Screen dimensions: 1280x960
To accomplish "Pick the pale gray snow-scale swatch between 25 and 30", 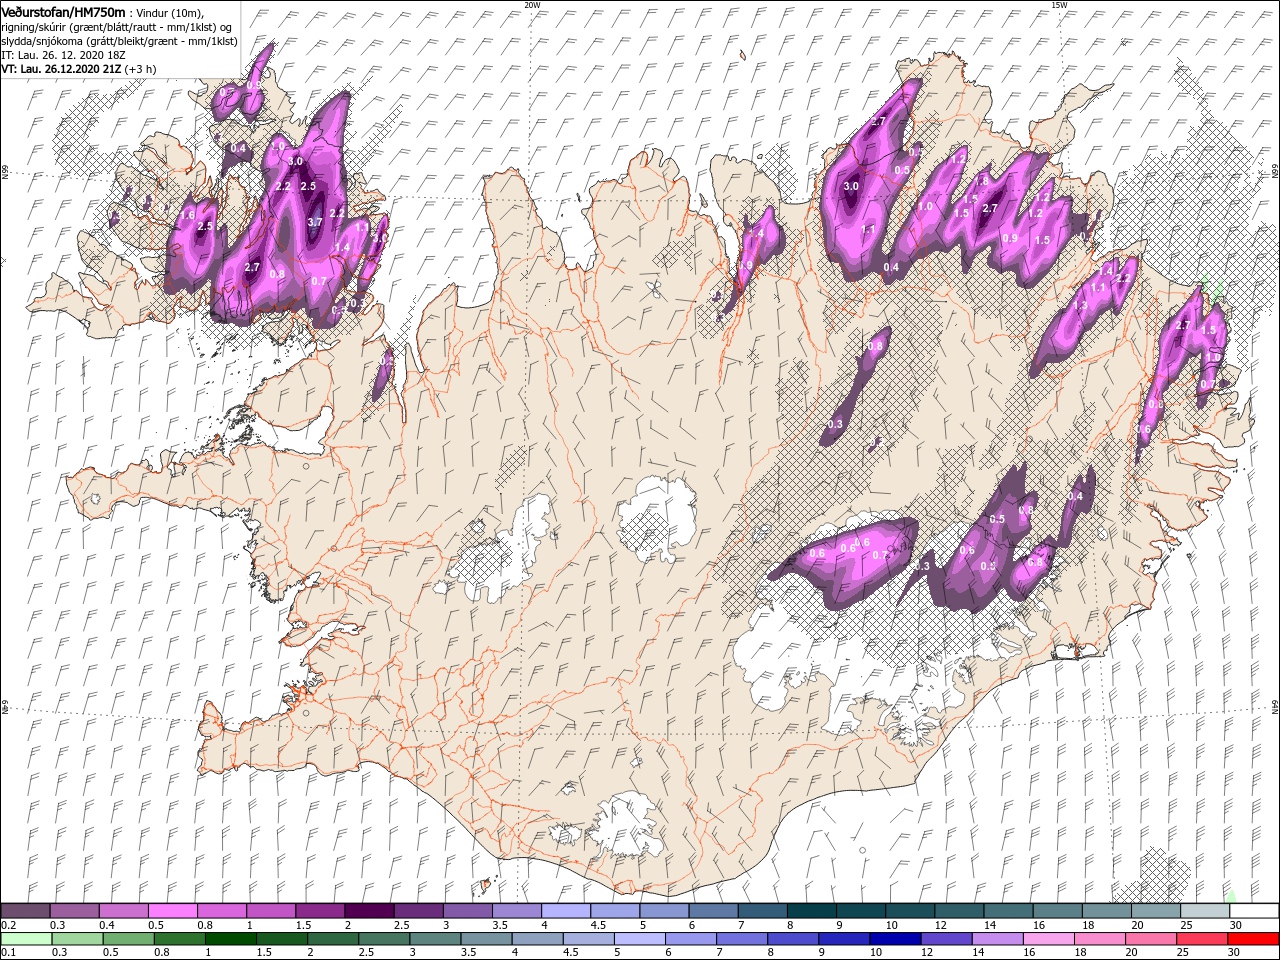I will pos(1204,910).
